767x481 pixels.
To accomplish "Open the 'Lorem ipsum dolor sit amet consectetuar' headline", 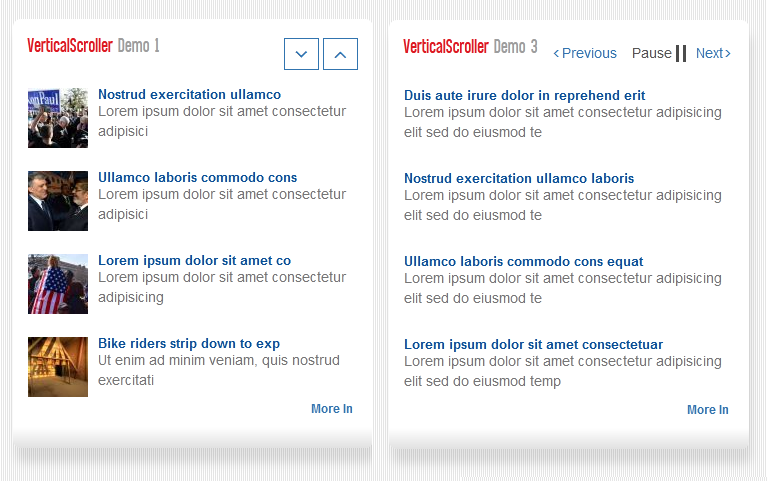I will click(533, 344).
